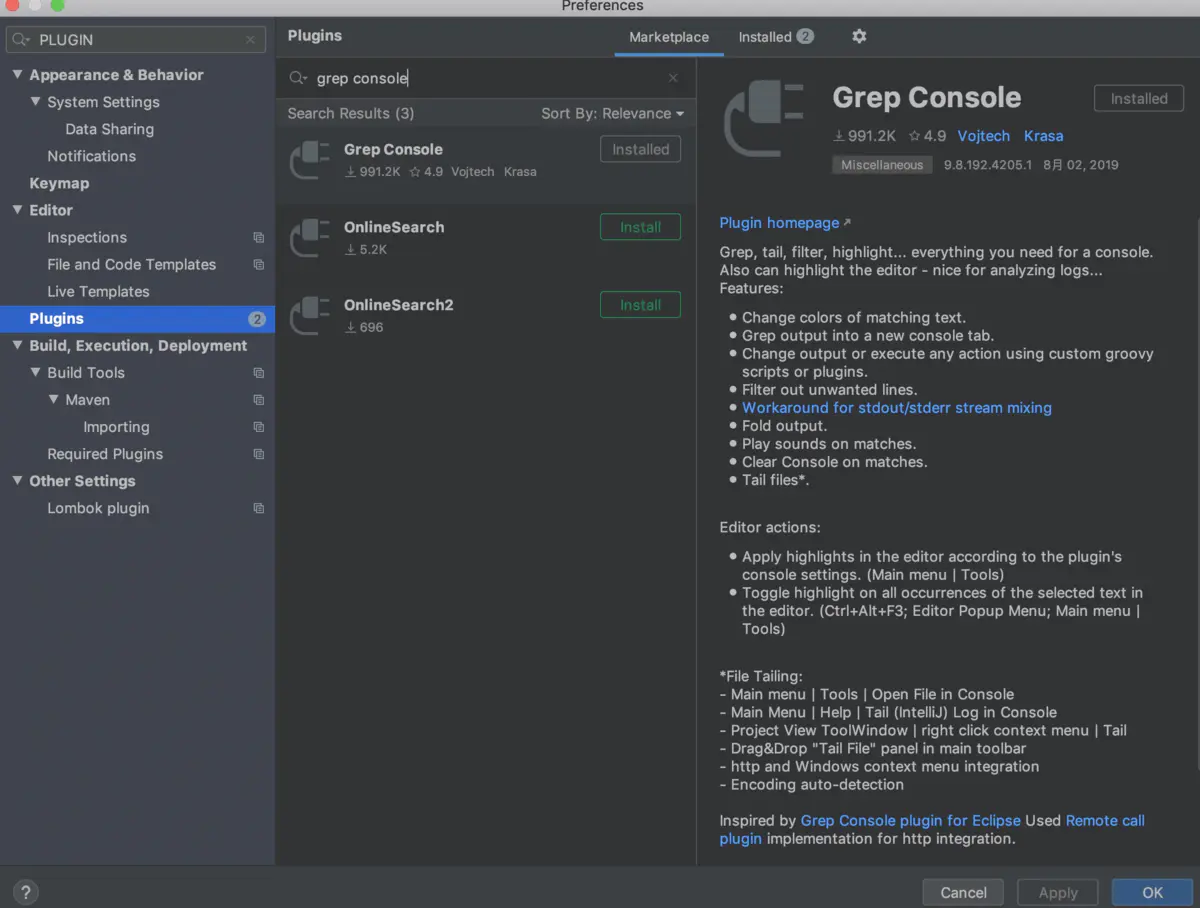Click the magnifier icon in plugin search
The width and height of the screenshot is (1200, 908).
click(298, 78)
